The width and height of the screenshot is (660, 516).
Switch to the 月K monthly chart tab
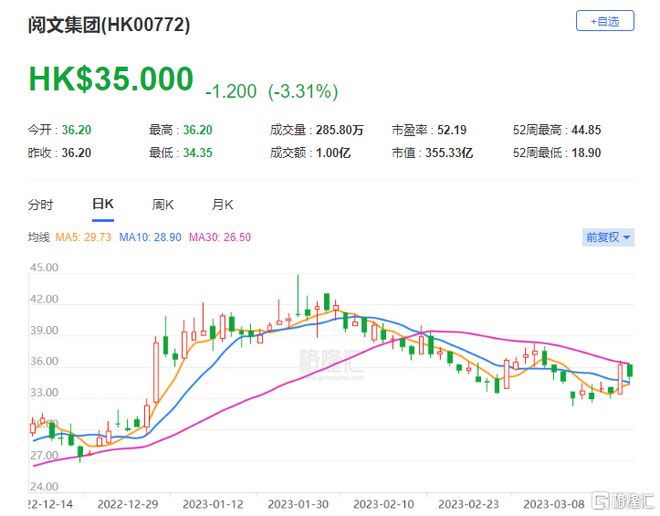coord(222,204)
